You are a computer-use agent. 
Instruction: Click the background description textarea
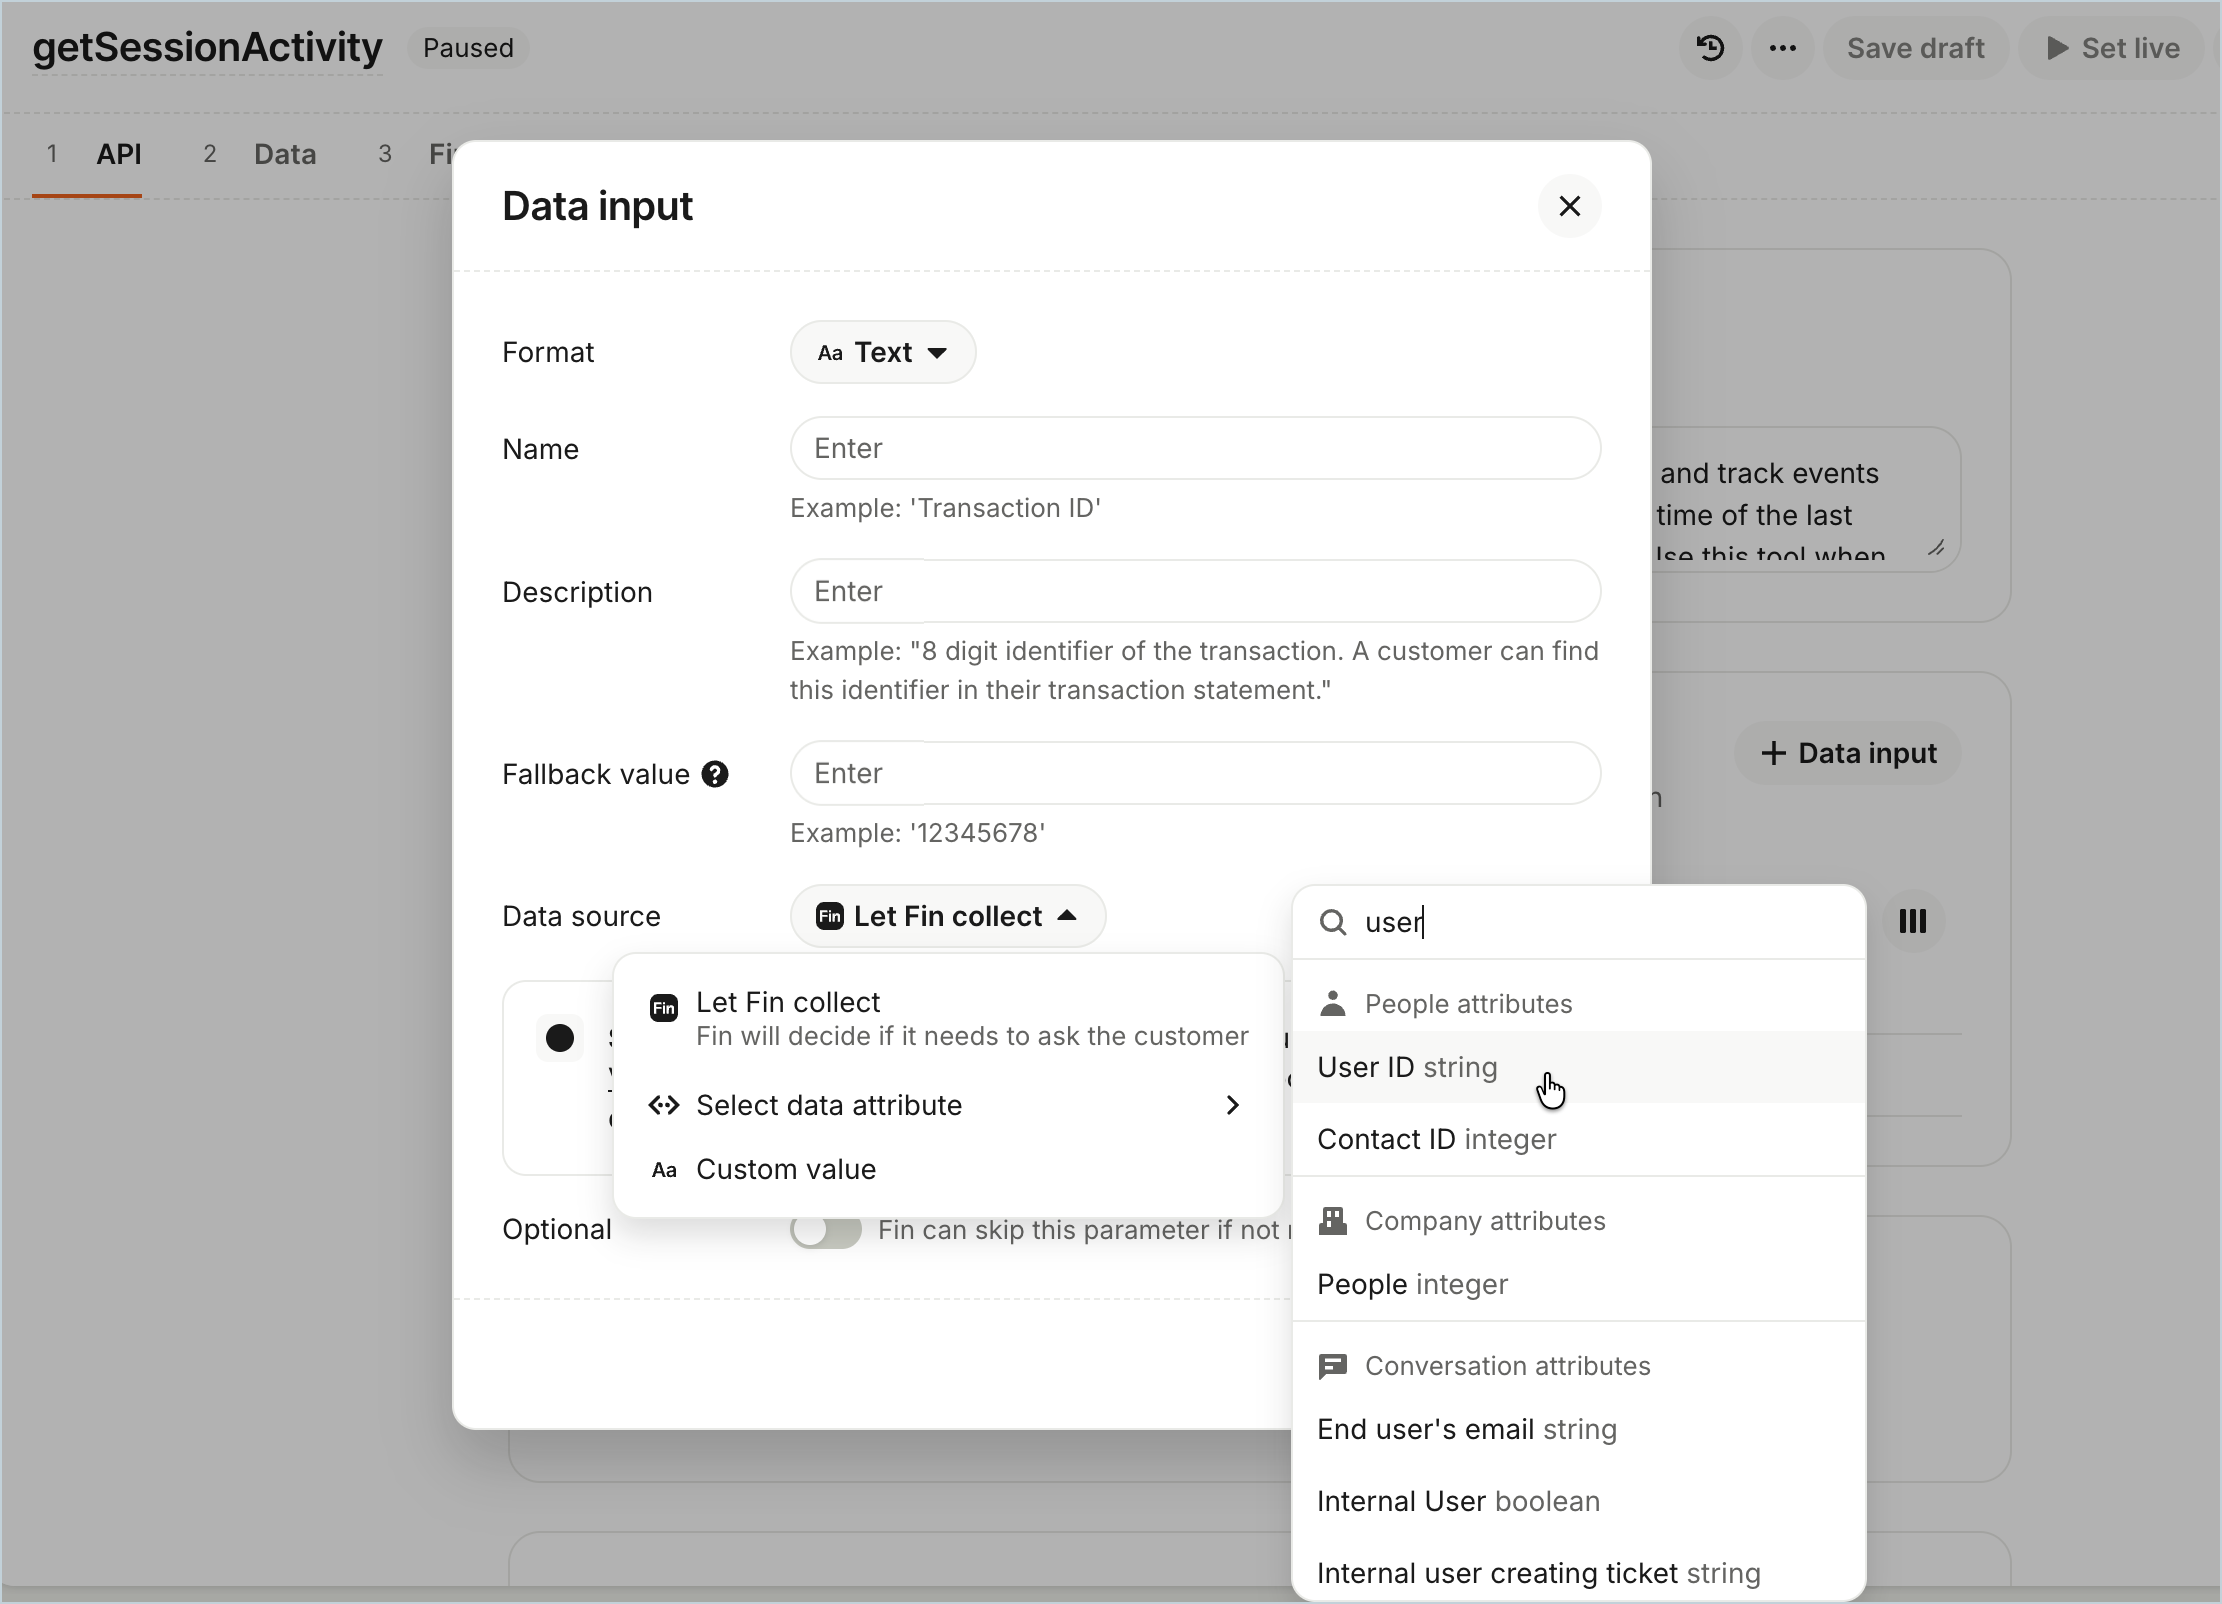(x=1805, y=500)
